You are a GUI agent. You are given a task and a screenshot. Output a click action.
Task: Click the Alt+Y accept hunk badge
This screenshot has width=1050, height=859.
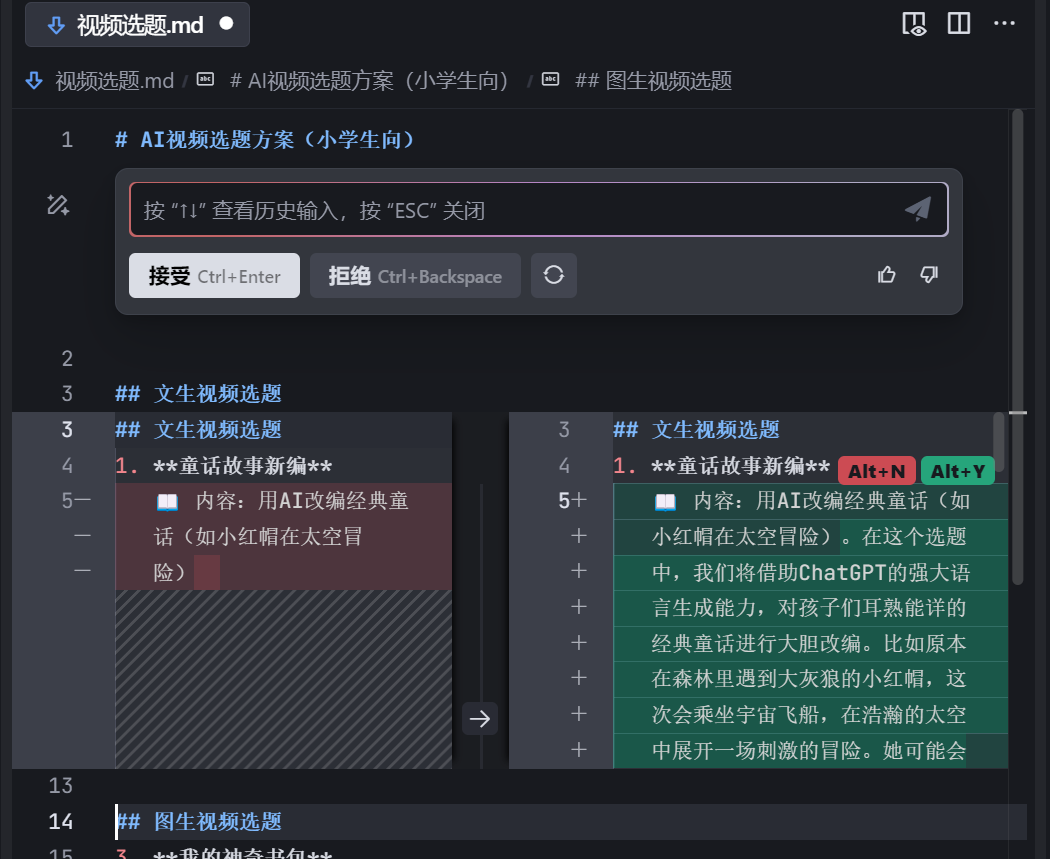pos(958,471)
